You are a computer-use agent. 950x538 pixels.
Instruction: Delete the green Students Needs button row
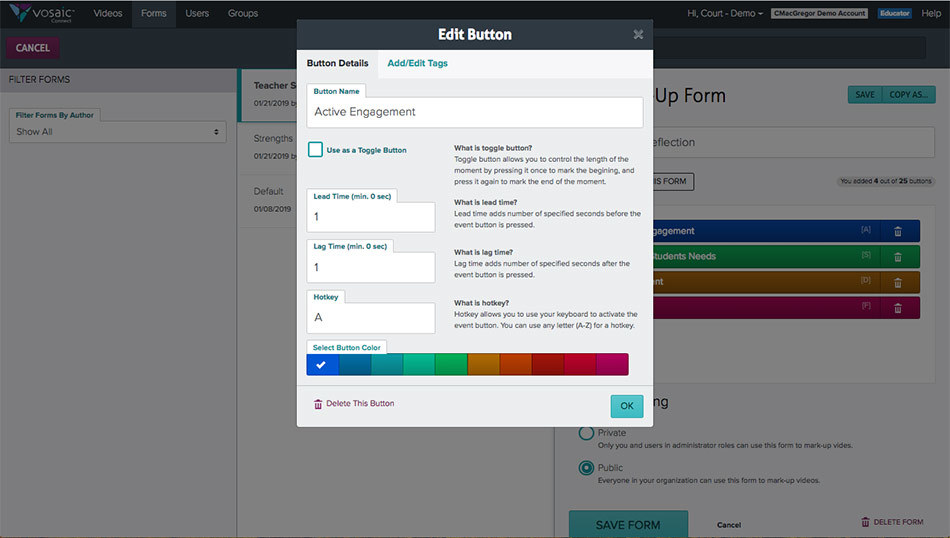point(898,257)
